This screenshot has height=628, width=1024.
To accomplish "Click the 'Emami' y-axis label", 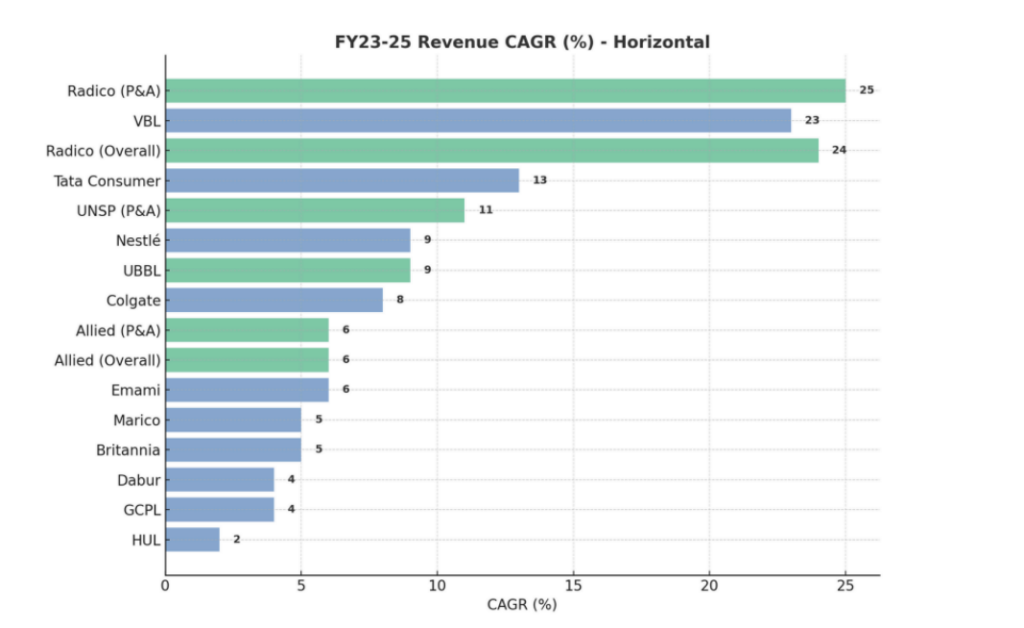I will tap(135, 390).
